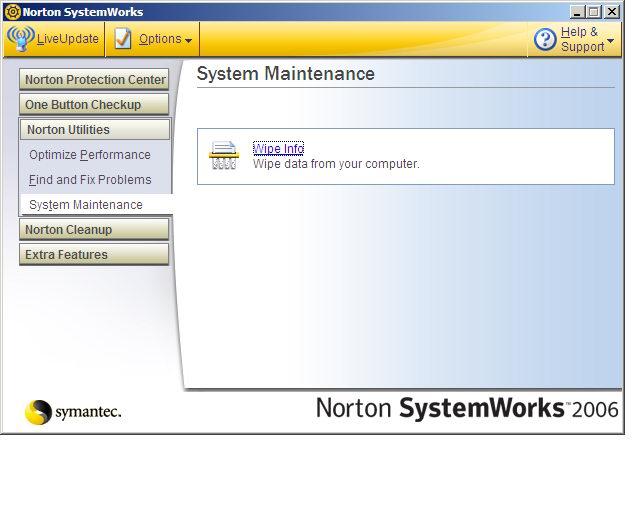Open Optimize Performance page

(90, 155)
